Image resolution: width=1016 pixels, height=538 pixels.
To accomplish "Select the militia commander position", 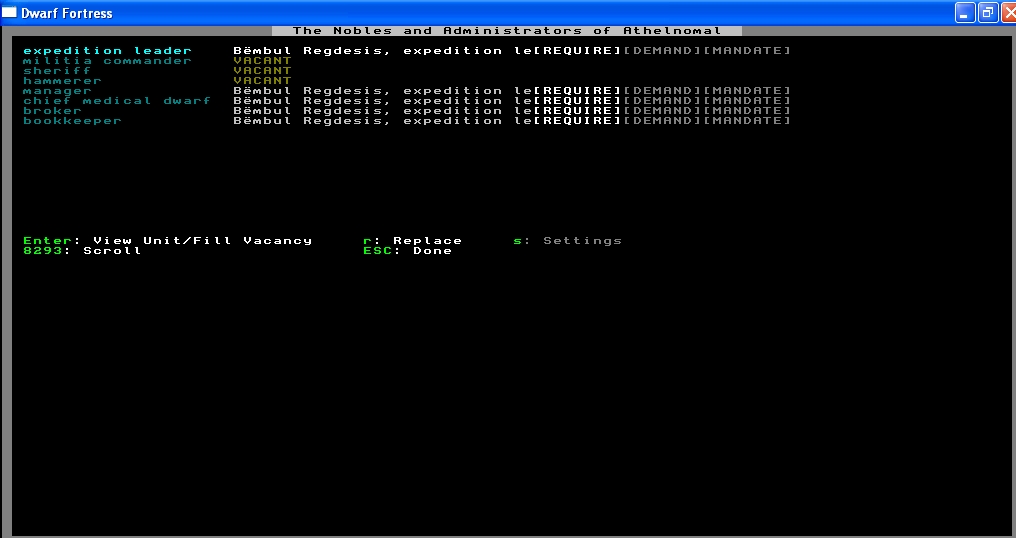I will (108, 61).
